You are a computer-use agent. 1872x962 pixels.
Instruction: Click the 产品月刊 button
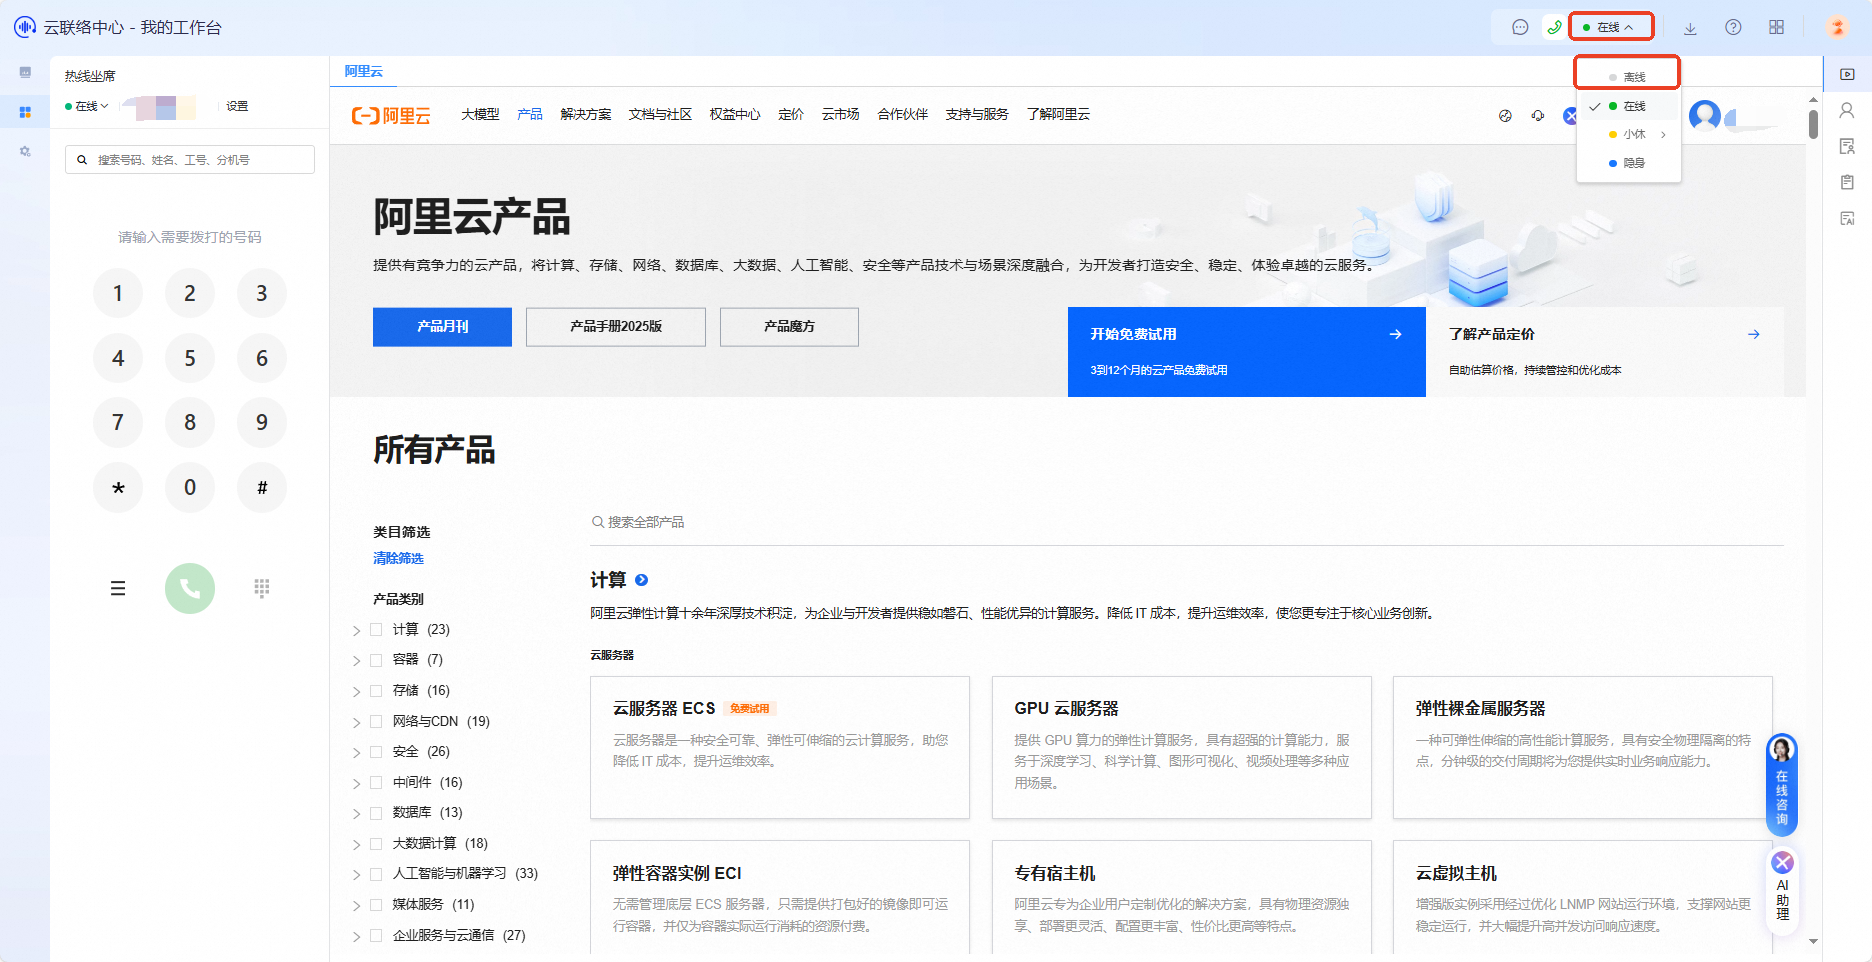point(442,327)
